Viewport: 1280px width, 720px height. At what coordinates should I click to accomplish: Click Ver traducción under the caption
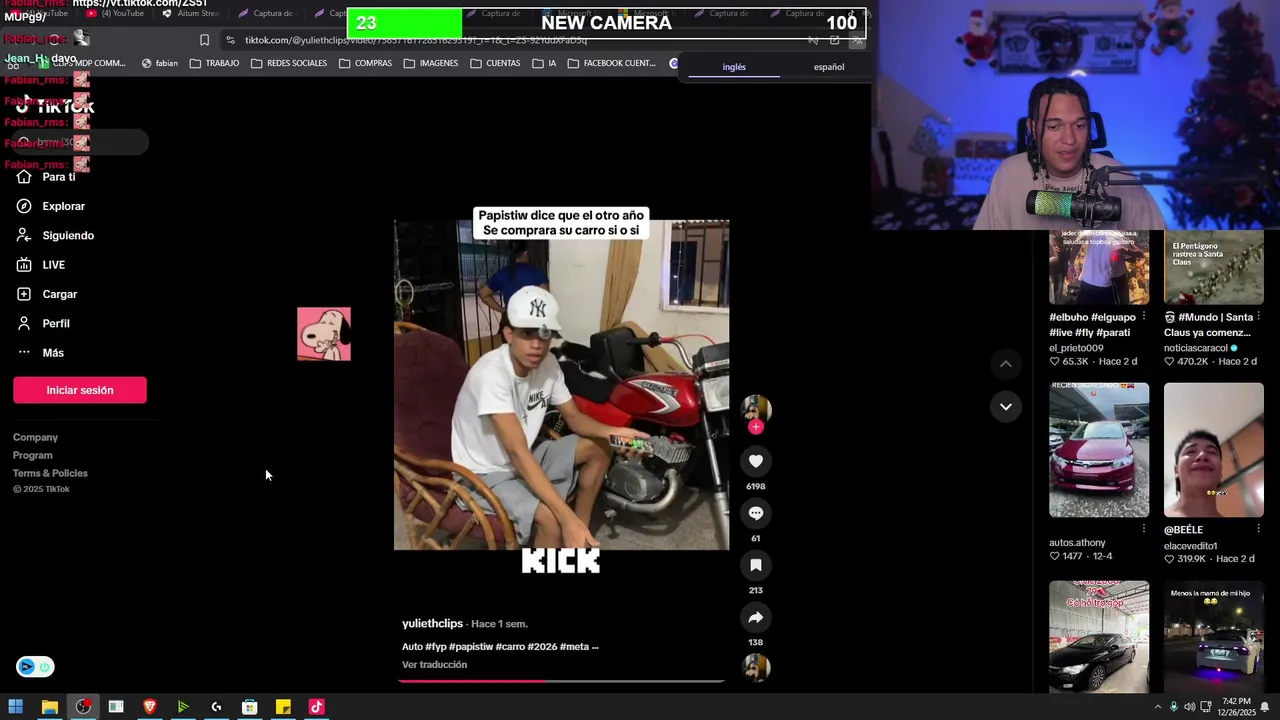point(434,665)
